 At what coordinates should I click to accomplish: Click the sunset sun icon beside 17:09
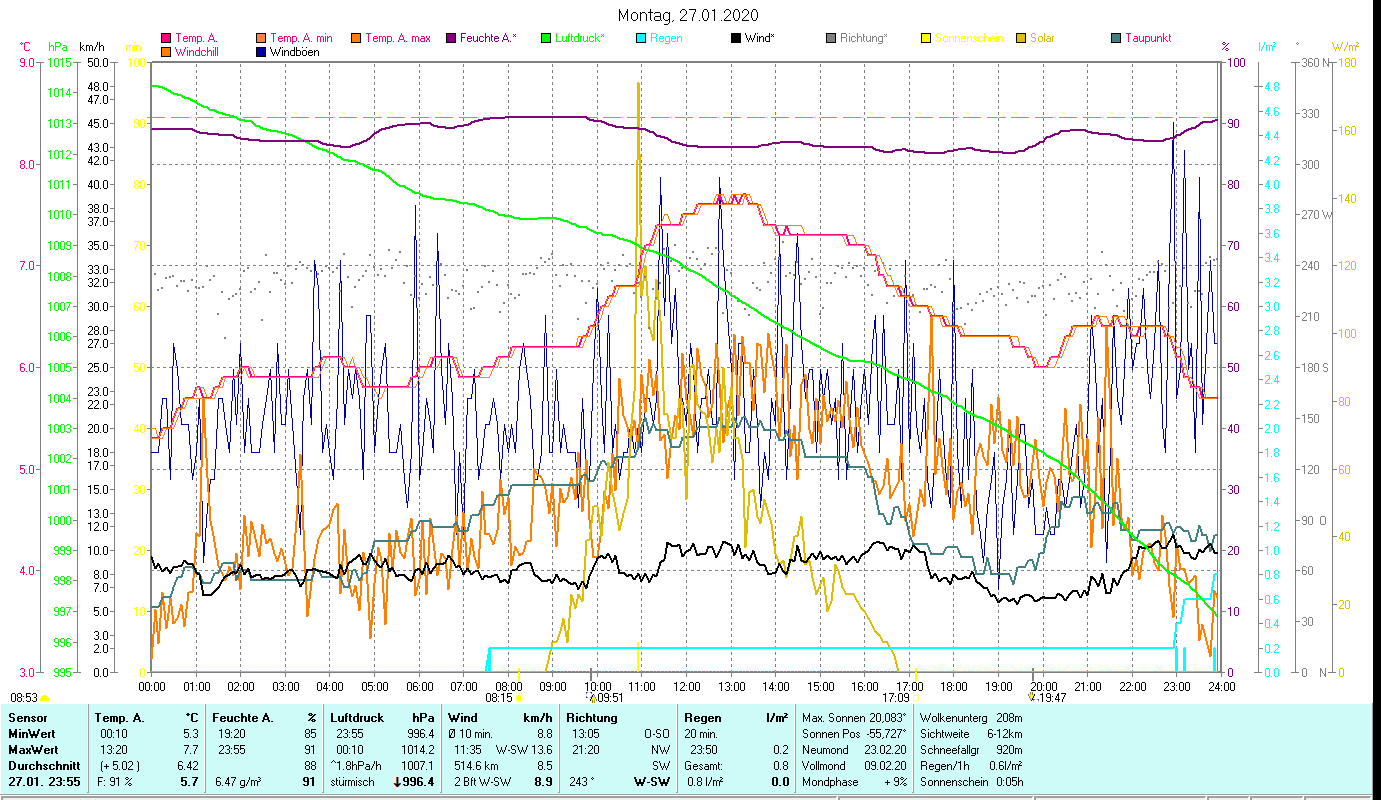(917, 698)
